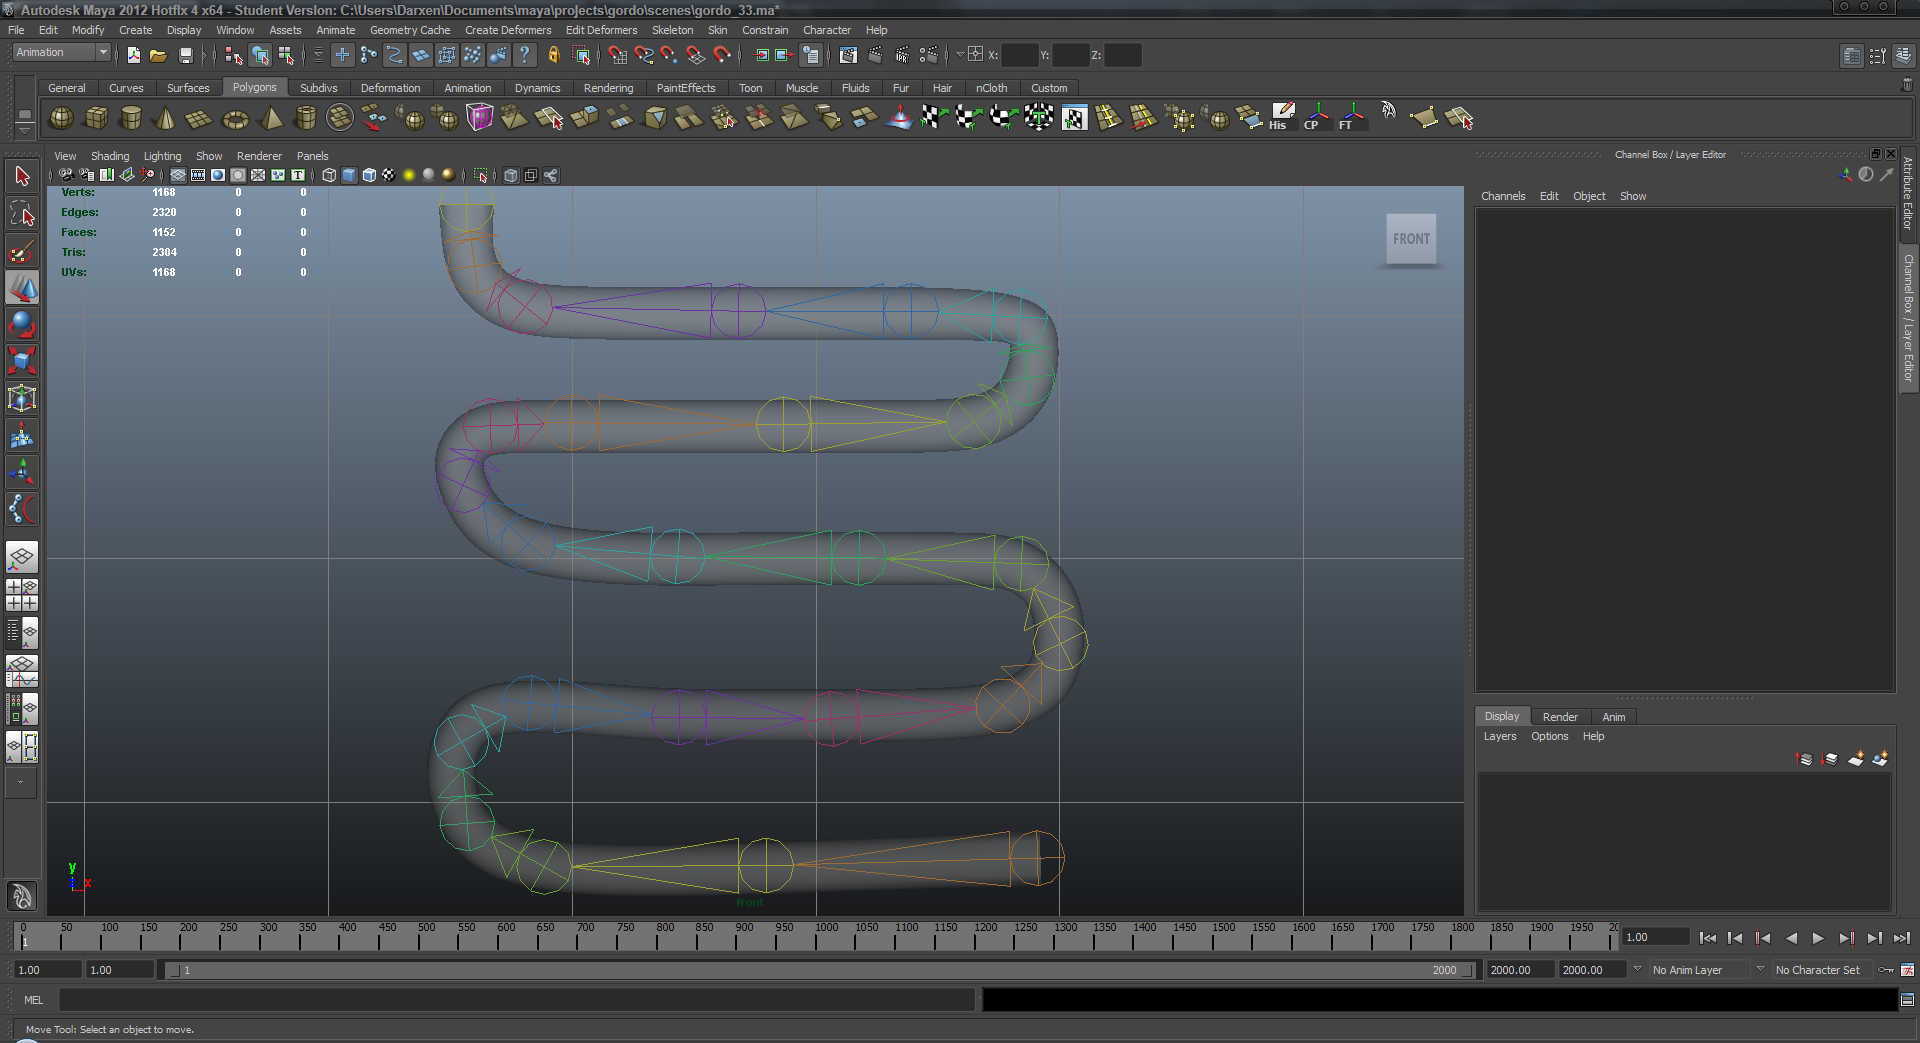This screenshot has height=1043, width=1920.
Task: Click the question mark help icon
Action: (524, 55)
